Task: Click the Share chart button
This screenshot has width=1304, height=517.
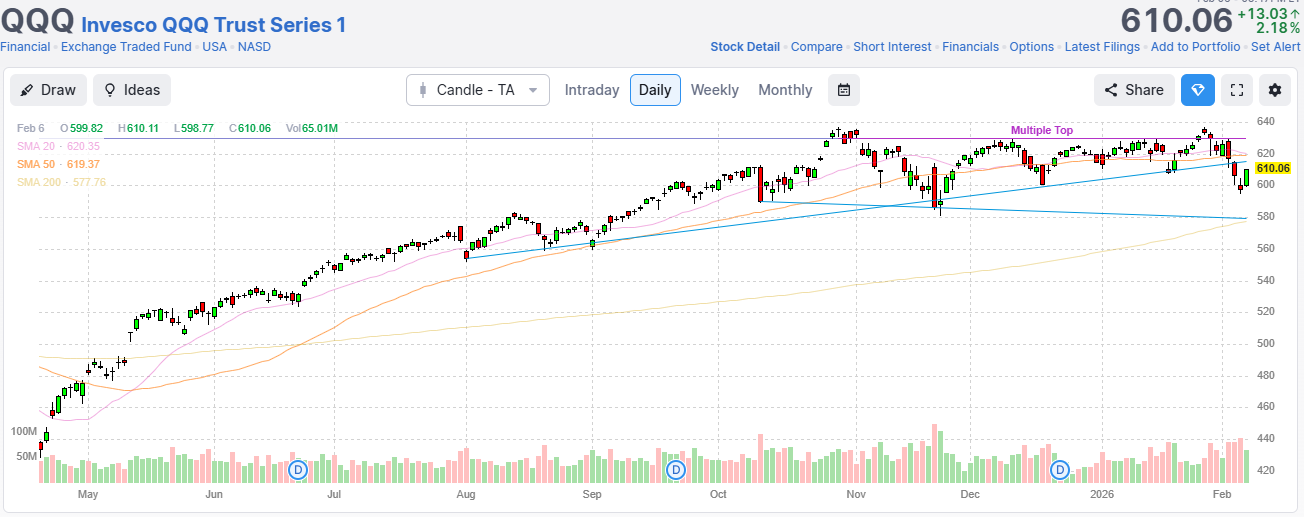Action: tap(1134, 90)
